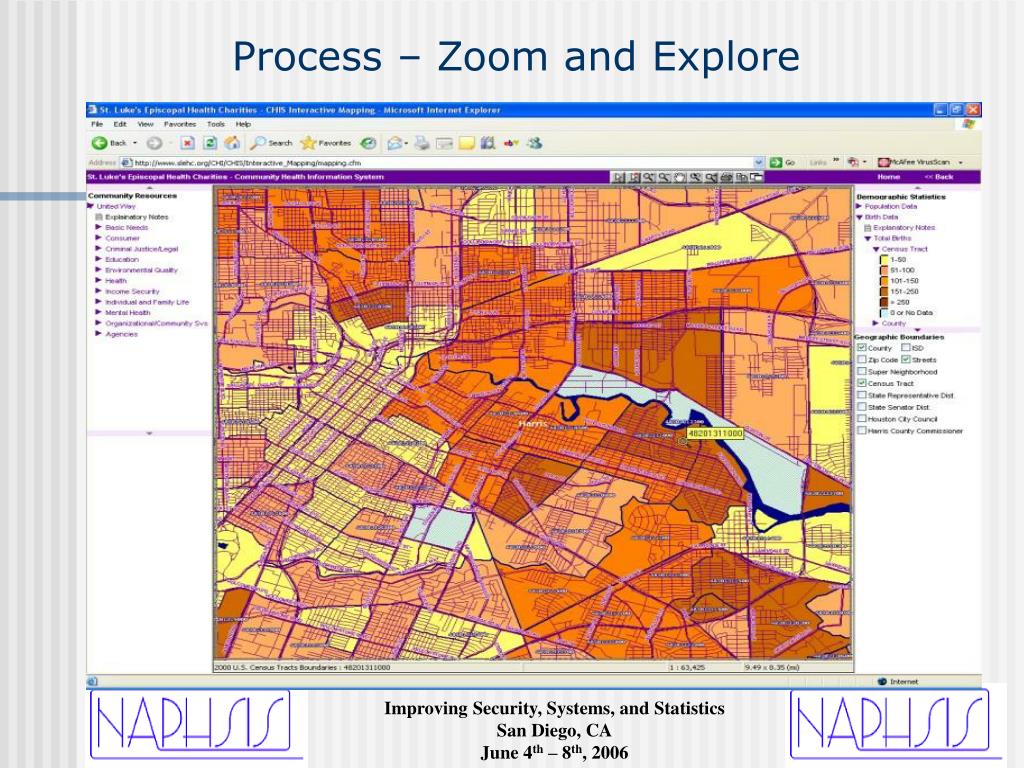Image resolution: width=1024 pixels, height=768 pixels.
Task: Click the first icon in map toolbar
Action: pos(618,177)
